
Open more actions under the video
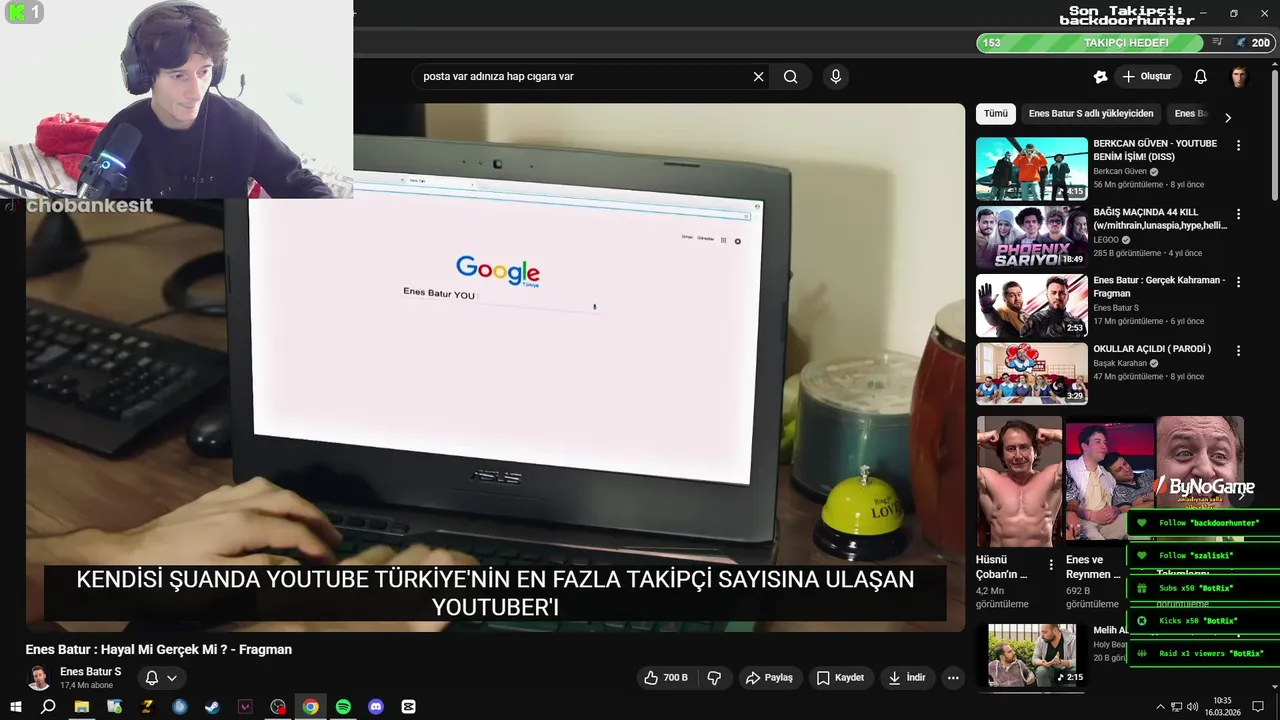pos(953,678)
